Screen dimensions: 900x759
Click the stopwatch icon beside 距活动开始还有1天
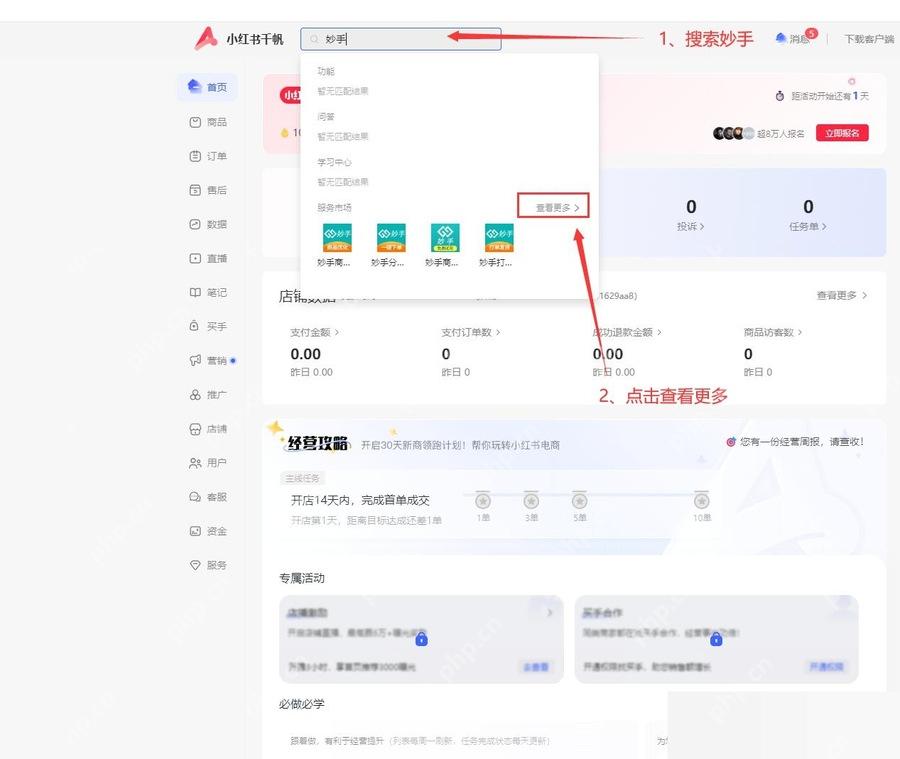pos(779,96)
